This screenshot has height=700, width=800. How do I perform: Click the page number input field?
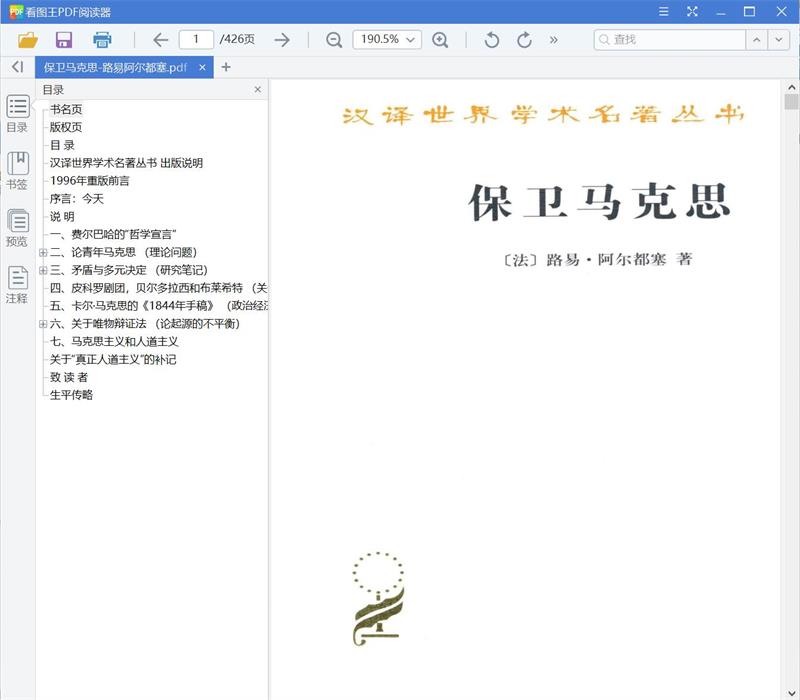196,40
